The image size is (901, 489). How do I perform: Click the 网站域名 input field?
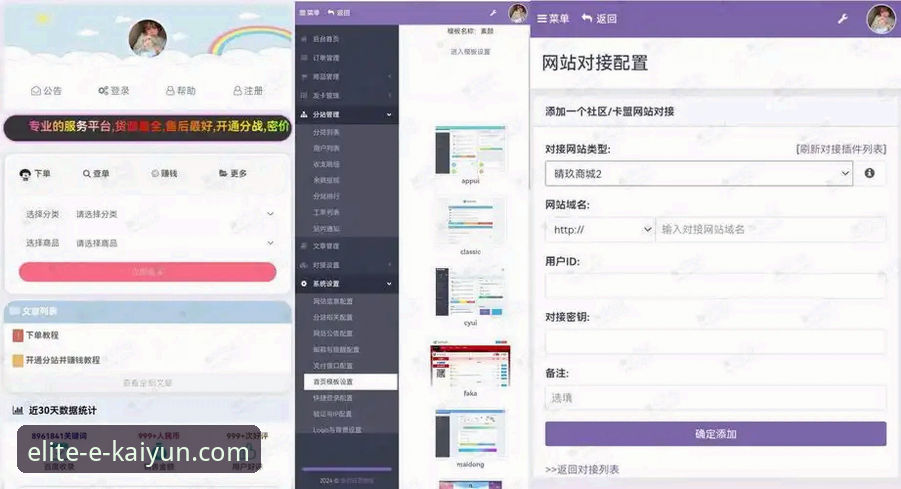pyautogui.click(x=771, y=229)
